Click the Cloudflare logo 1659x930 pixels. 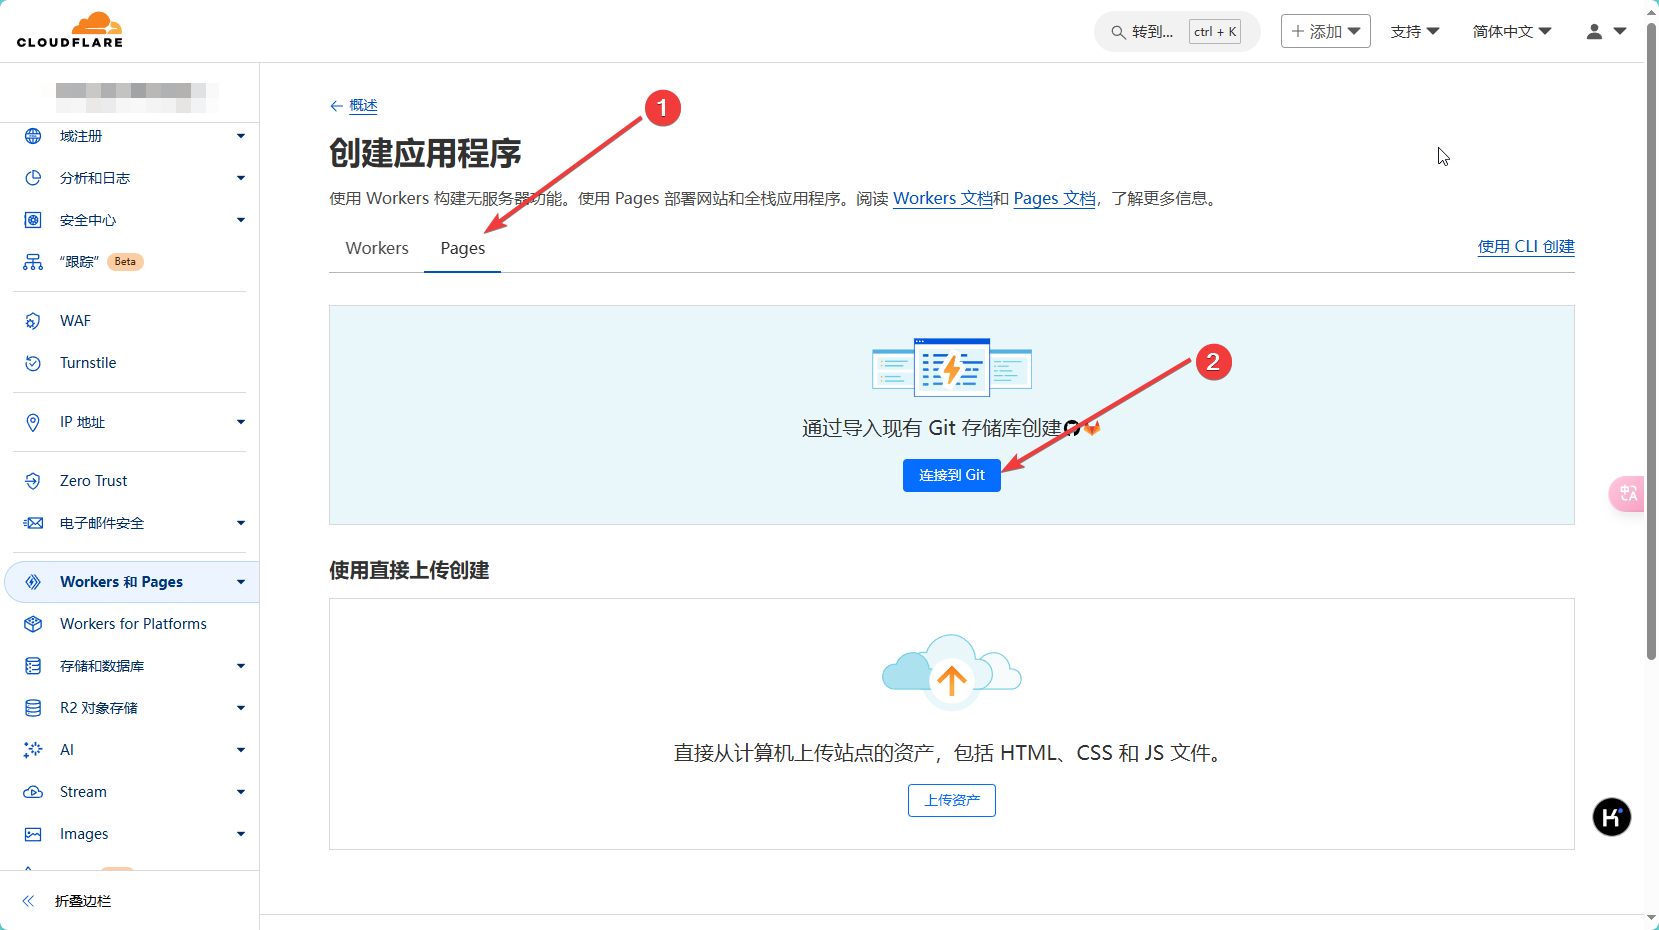tap(70, 30)
